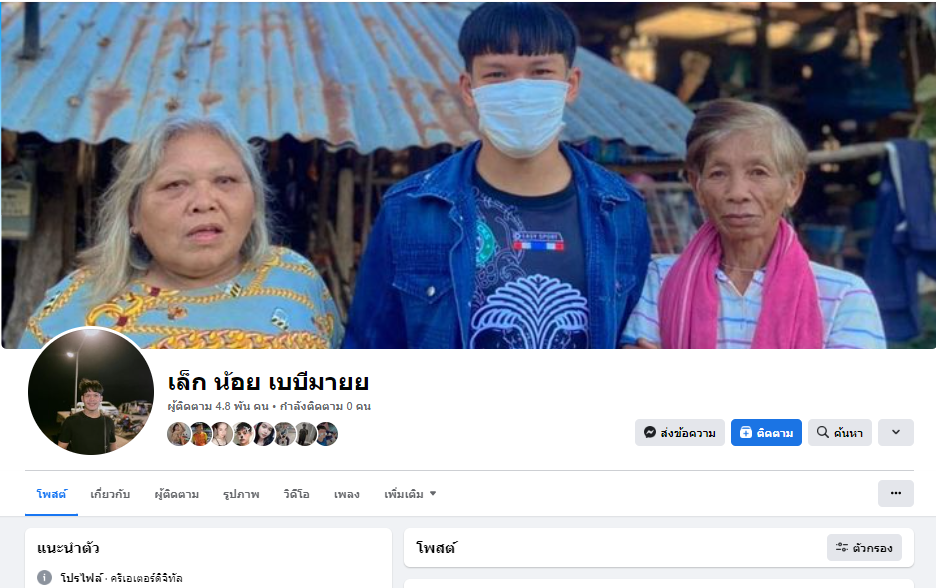Follow the page with ติดตาม button
The image size is (936, 588).
766,433
